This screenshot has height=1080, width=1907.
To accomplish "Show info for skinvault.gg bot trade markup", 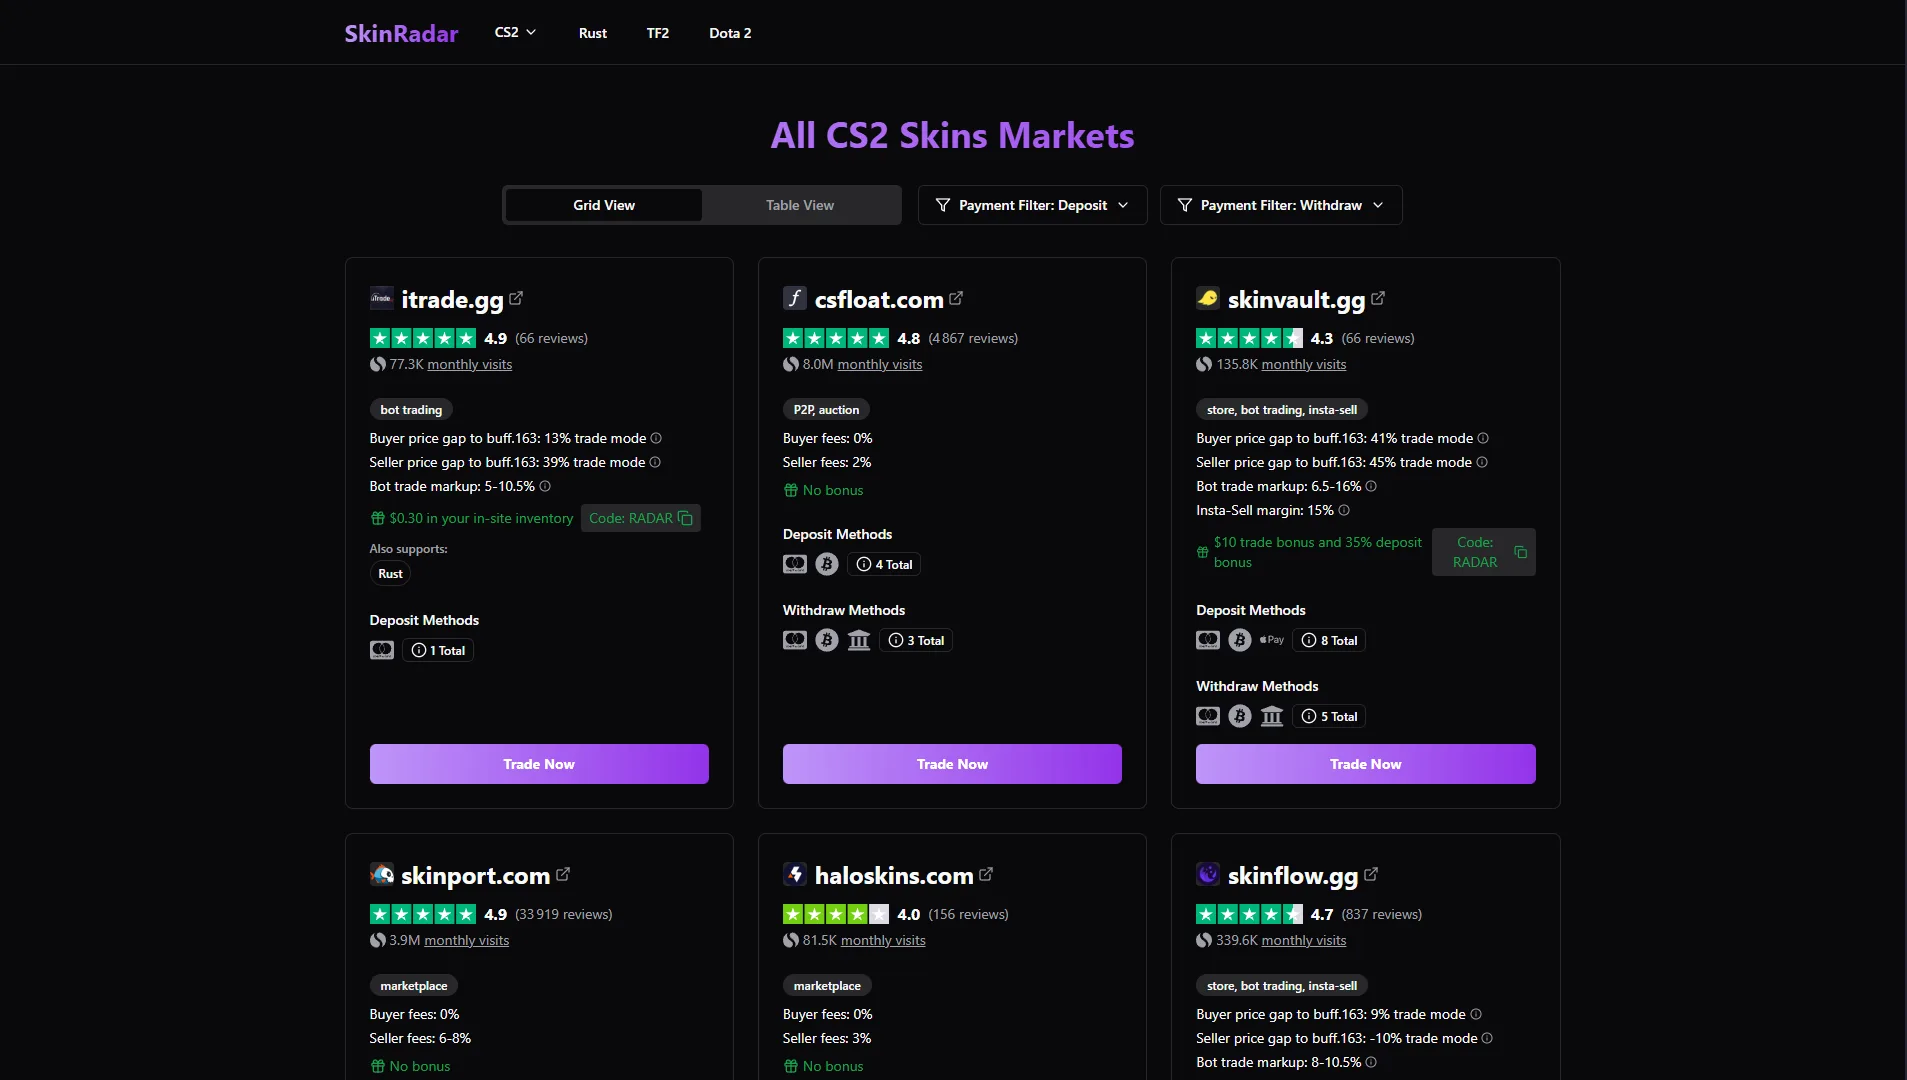I will (1371, 486).
